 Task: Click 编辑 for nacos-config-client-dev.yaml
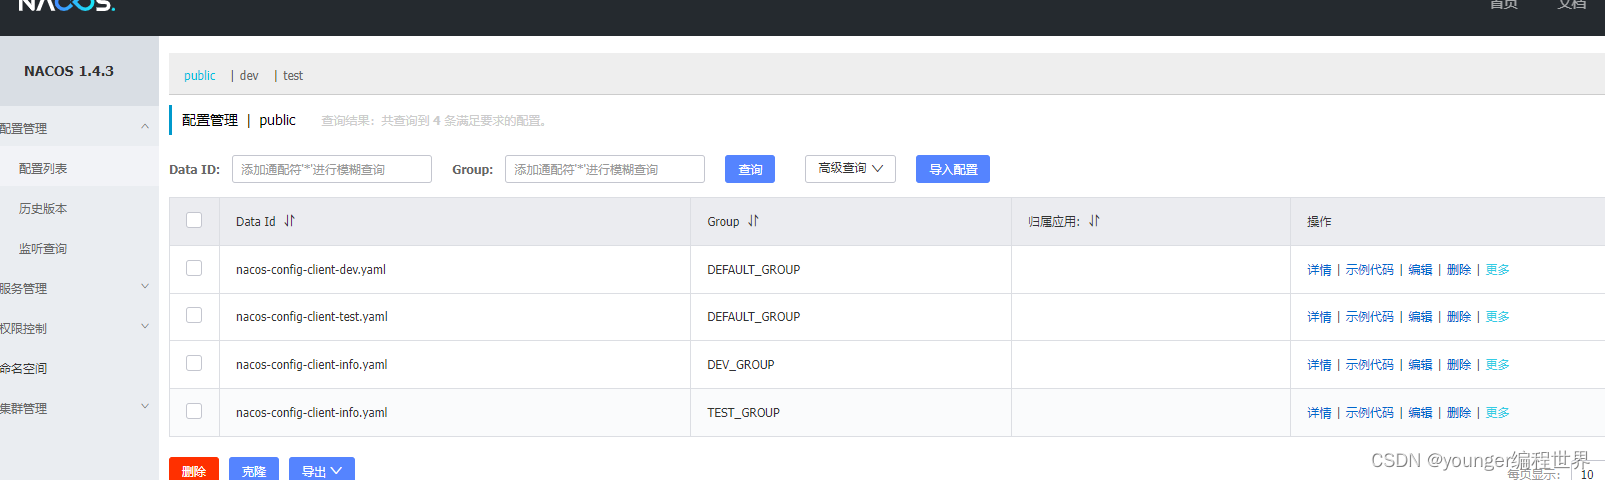[1420, 270]
